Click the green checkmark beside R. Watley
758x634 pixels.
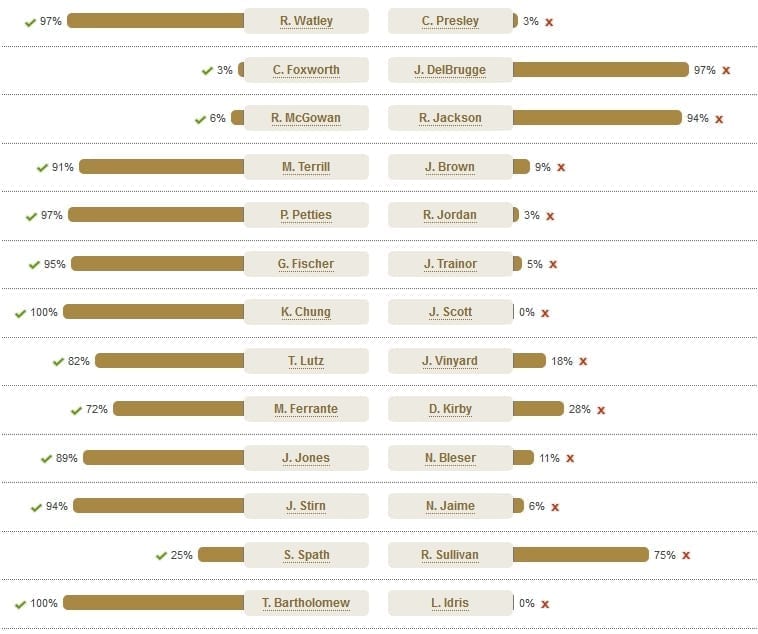tap(30, 22)
